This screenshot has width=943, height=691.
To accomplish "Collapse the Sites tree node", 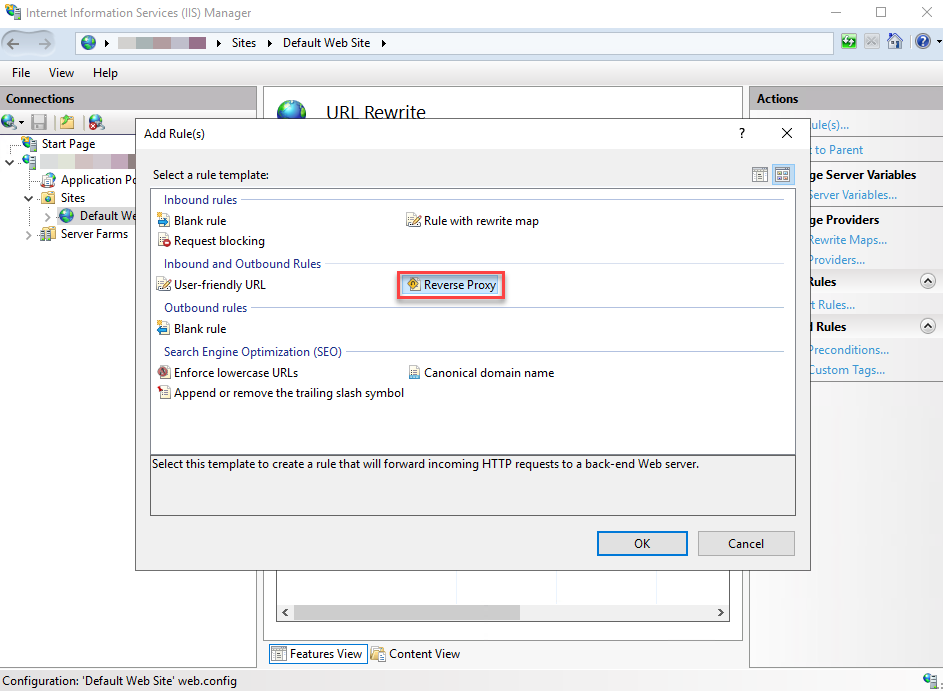I will 29,197.
